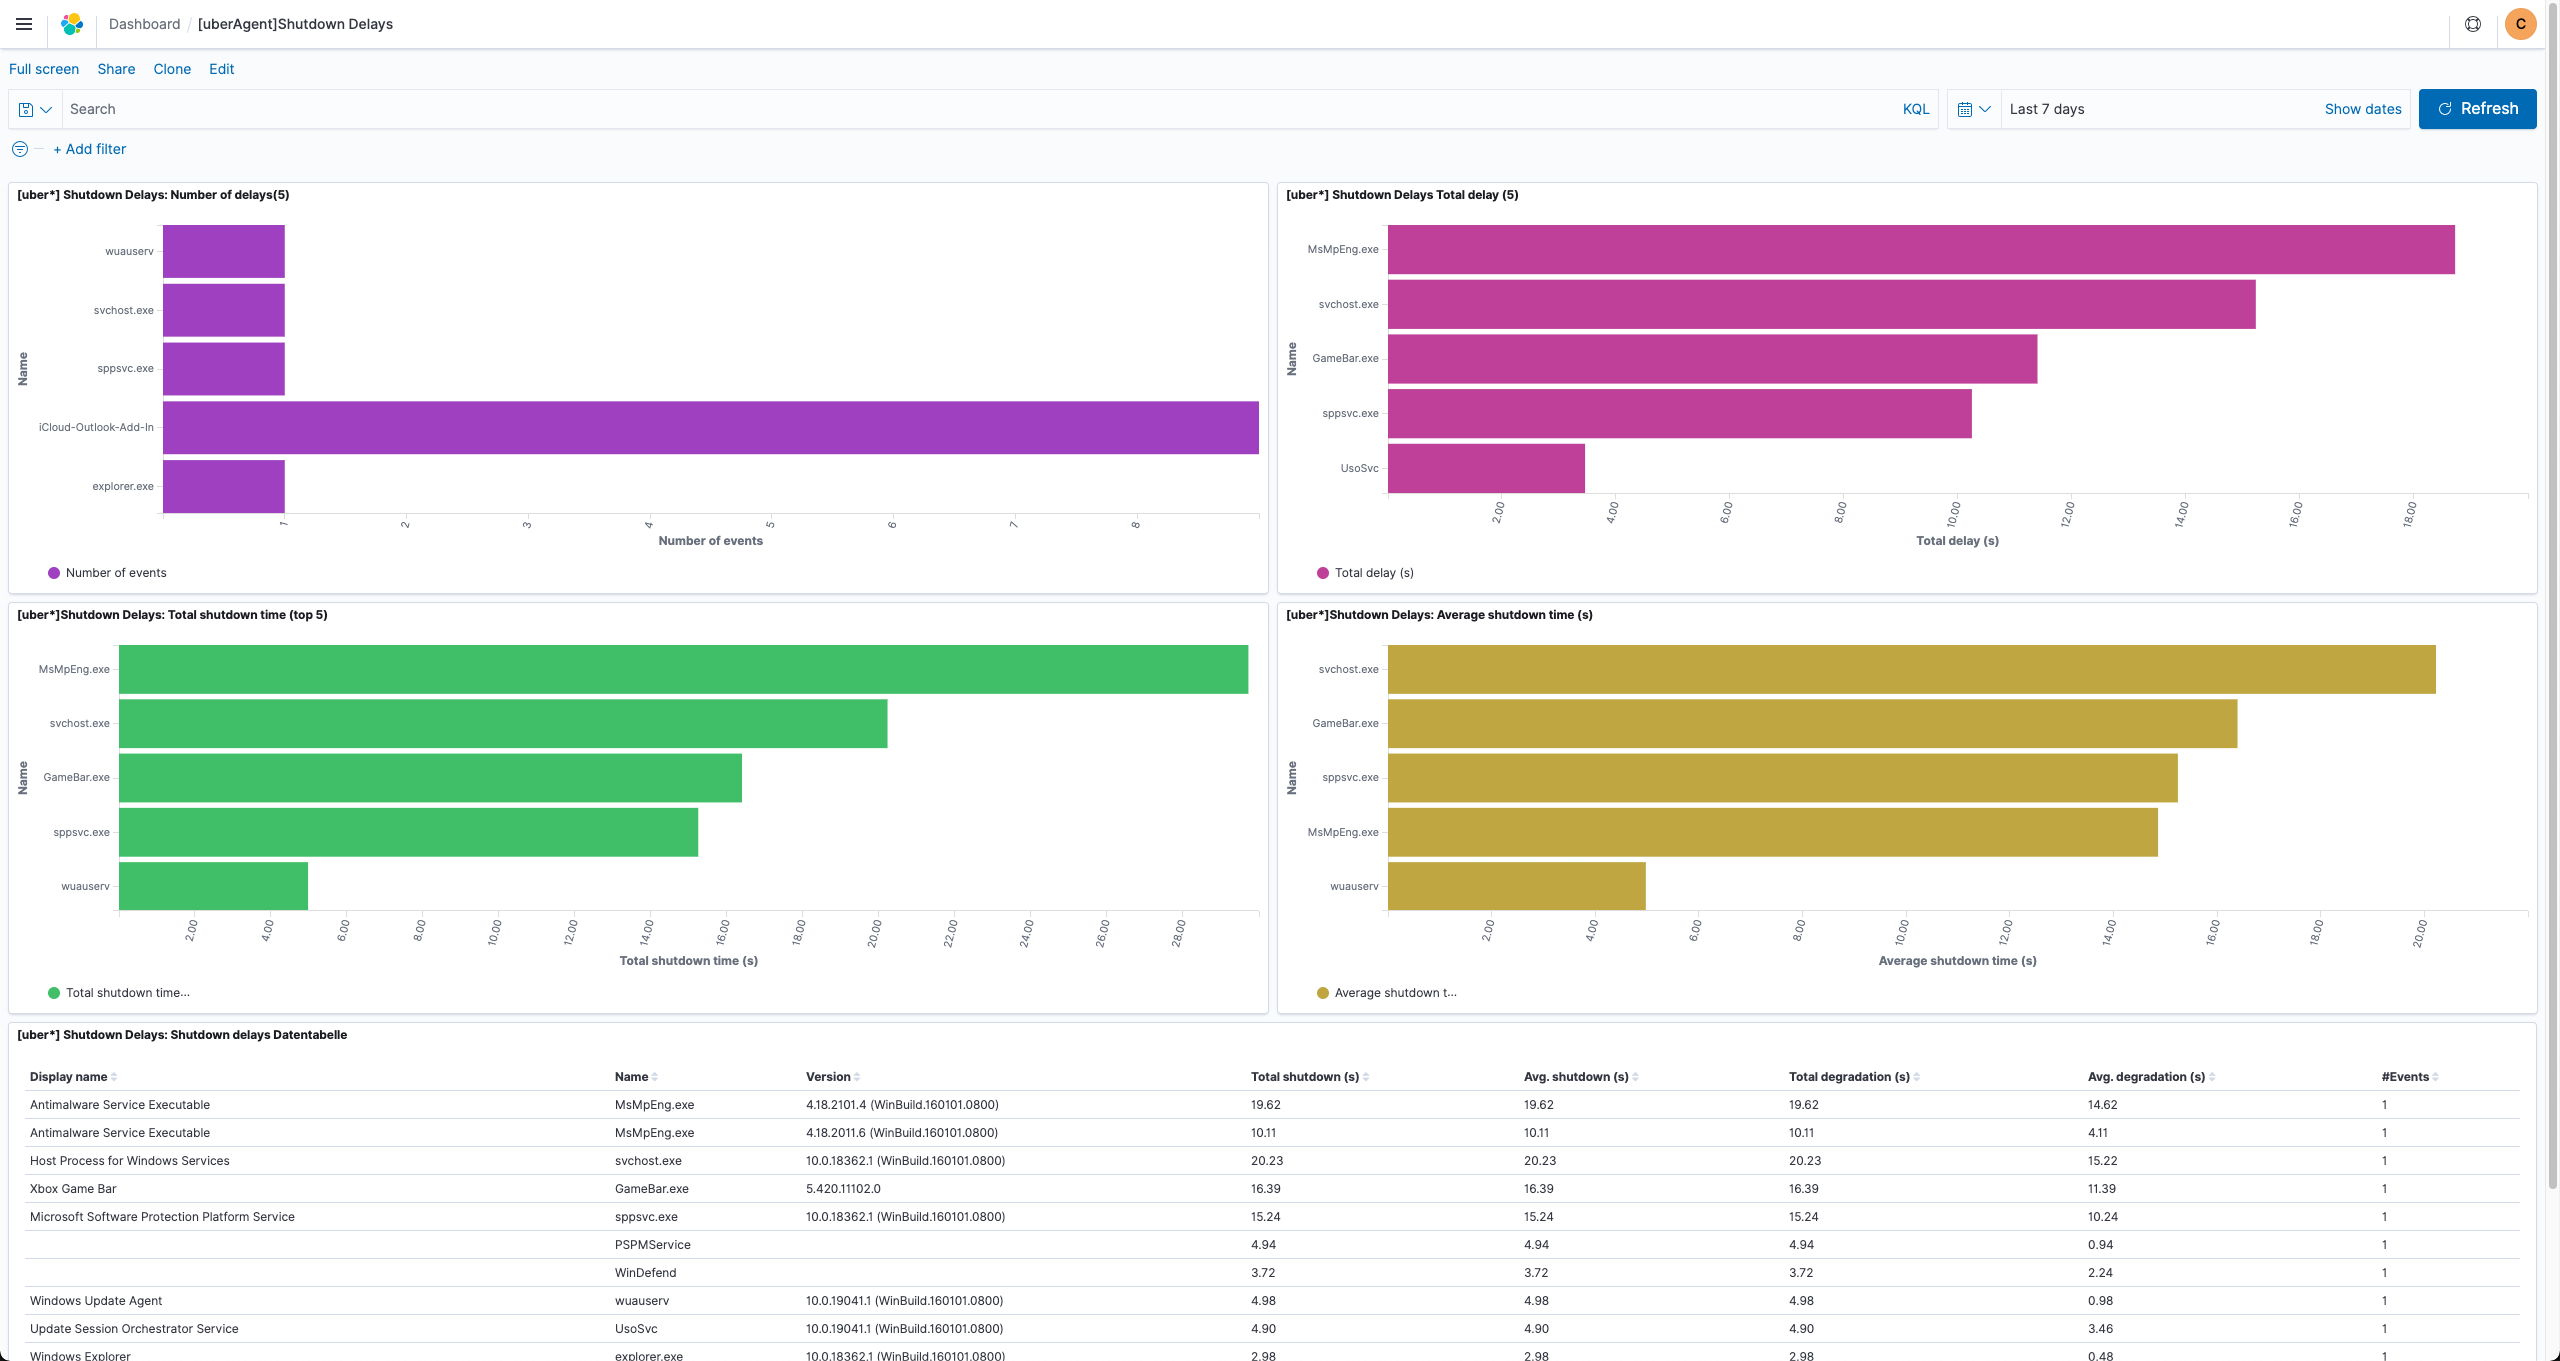The image size is (2560, 1361).
Task: Toggle the Total delay (s) legend
Action: tap(1374, 573)
